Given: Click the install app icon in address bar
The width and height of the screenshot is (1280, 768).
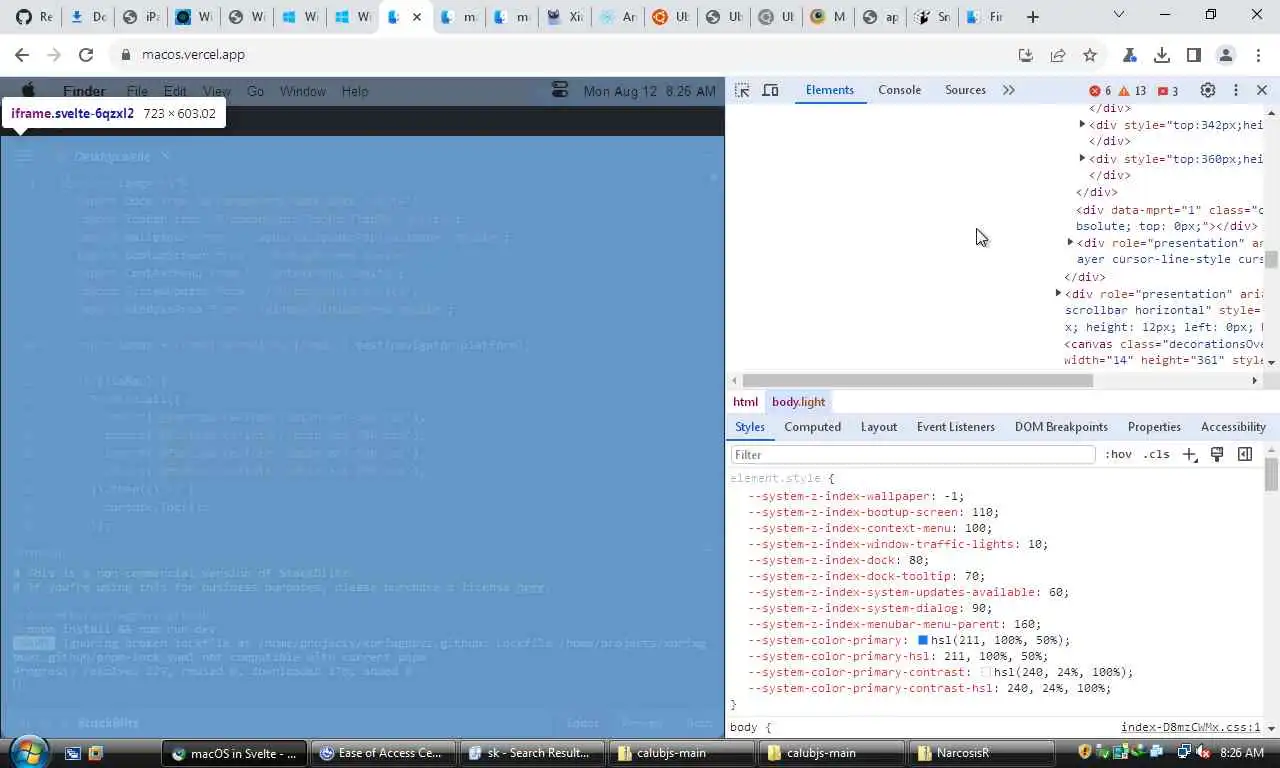Looking at the screenshot, I should [1026, 55].
